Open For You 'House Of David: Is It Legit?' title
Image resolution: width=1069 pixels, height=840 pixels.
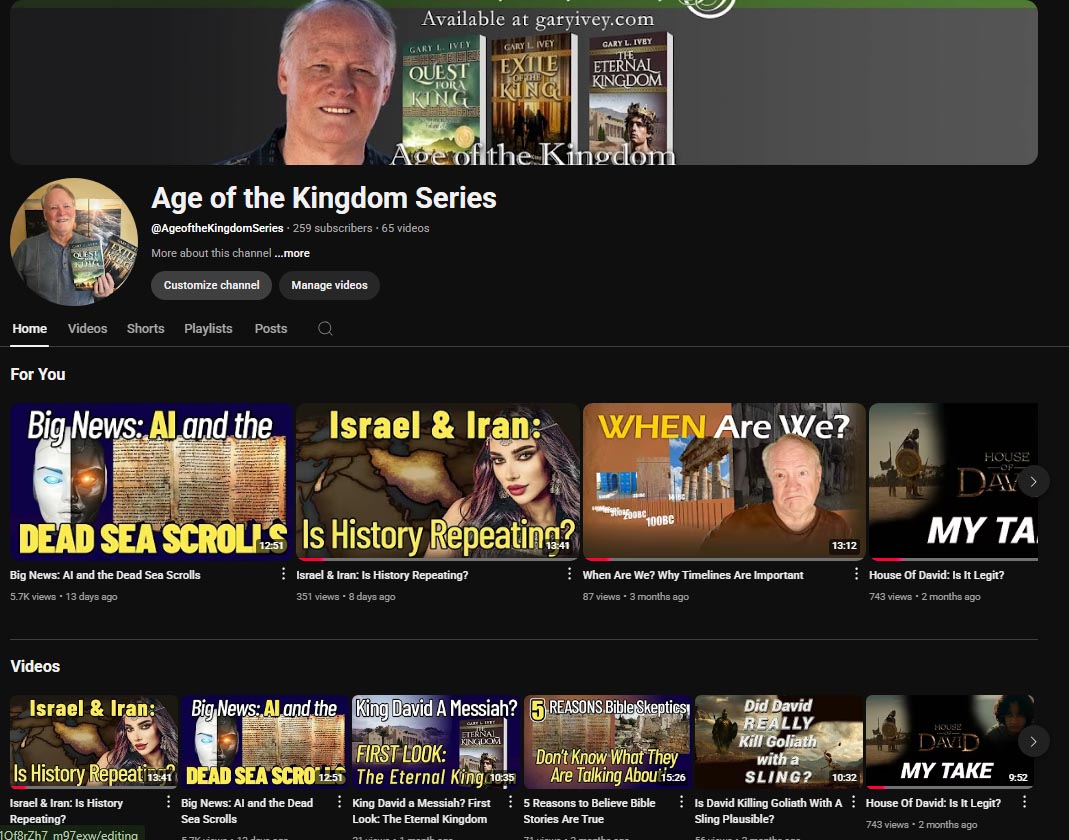pos(936,575)
